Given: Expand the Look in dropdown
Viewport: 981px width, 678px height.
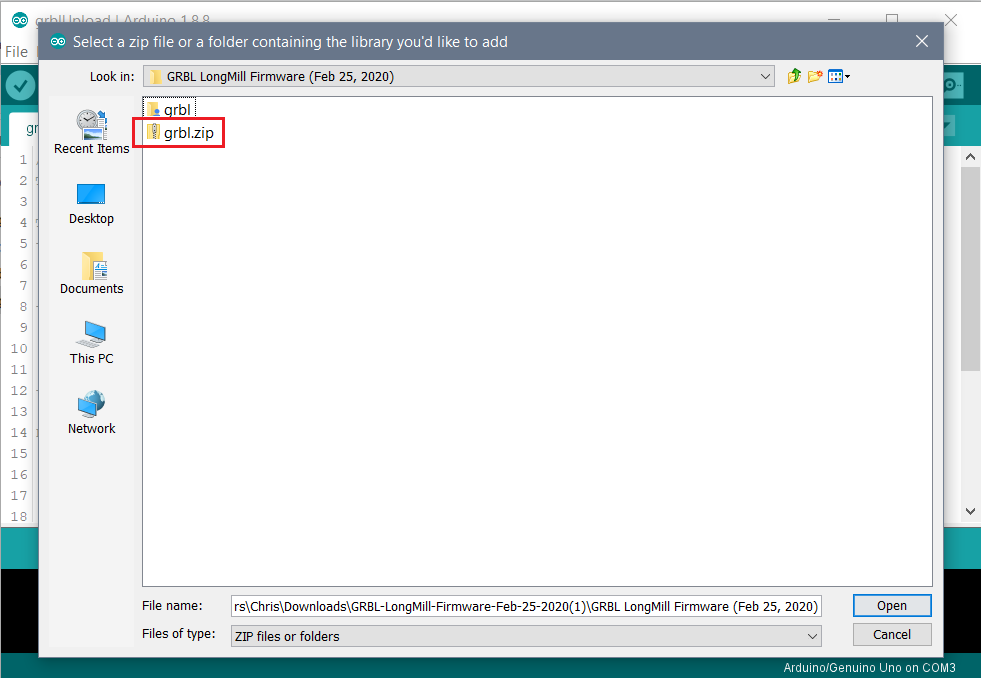Looking at the screenshot, I should pos(765,76).
